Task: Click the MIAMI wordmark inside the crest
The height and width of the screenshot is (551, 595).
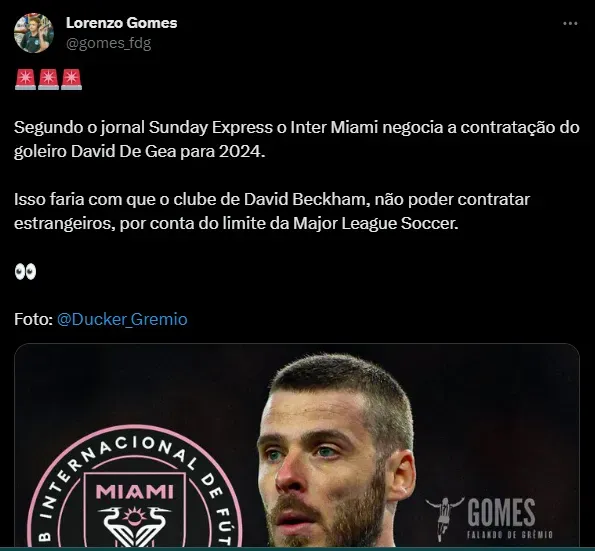Action: [135, 491]
